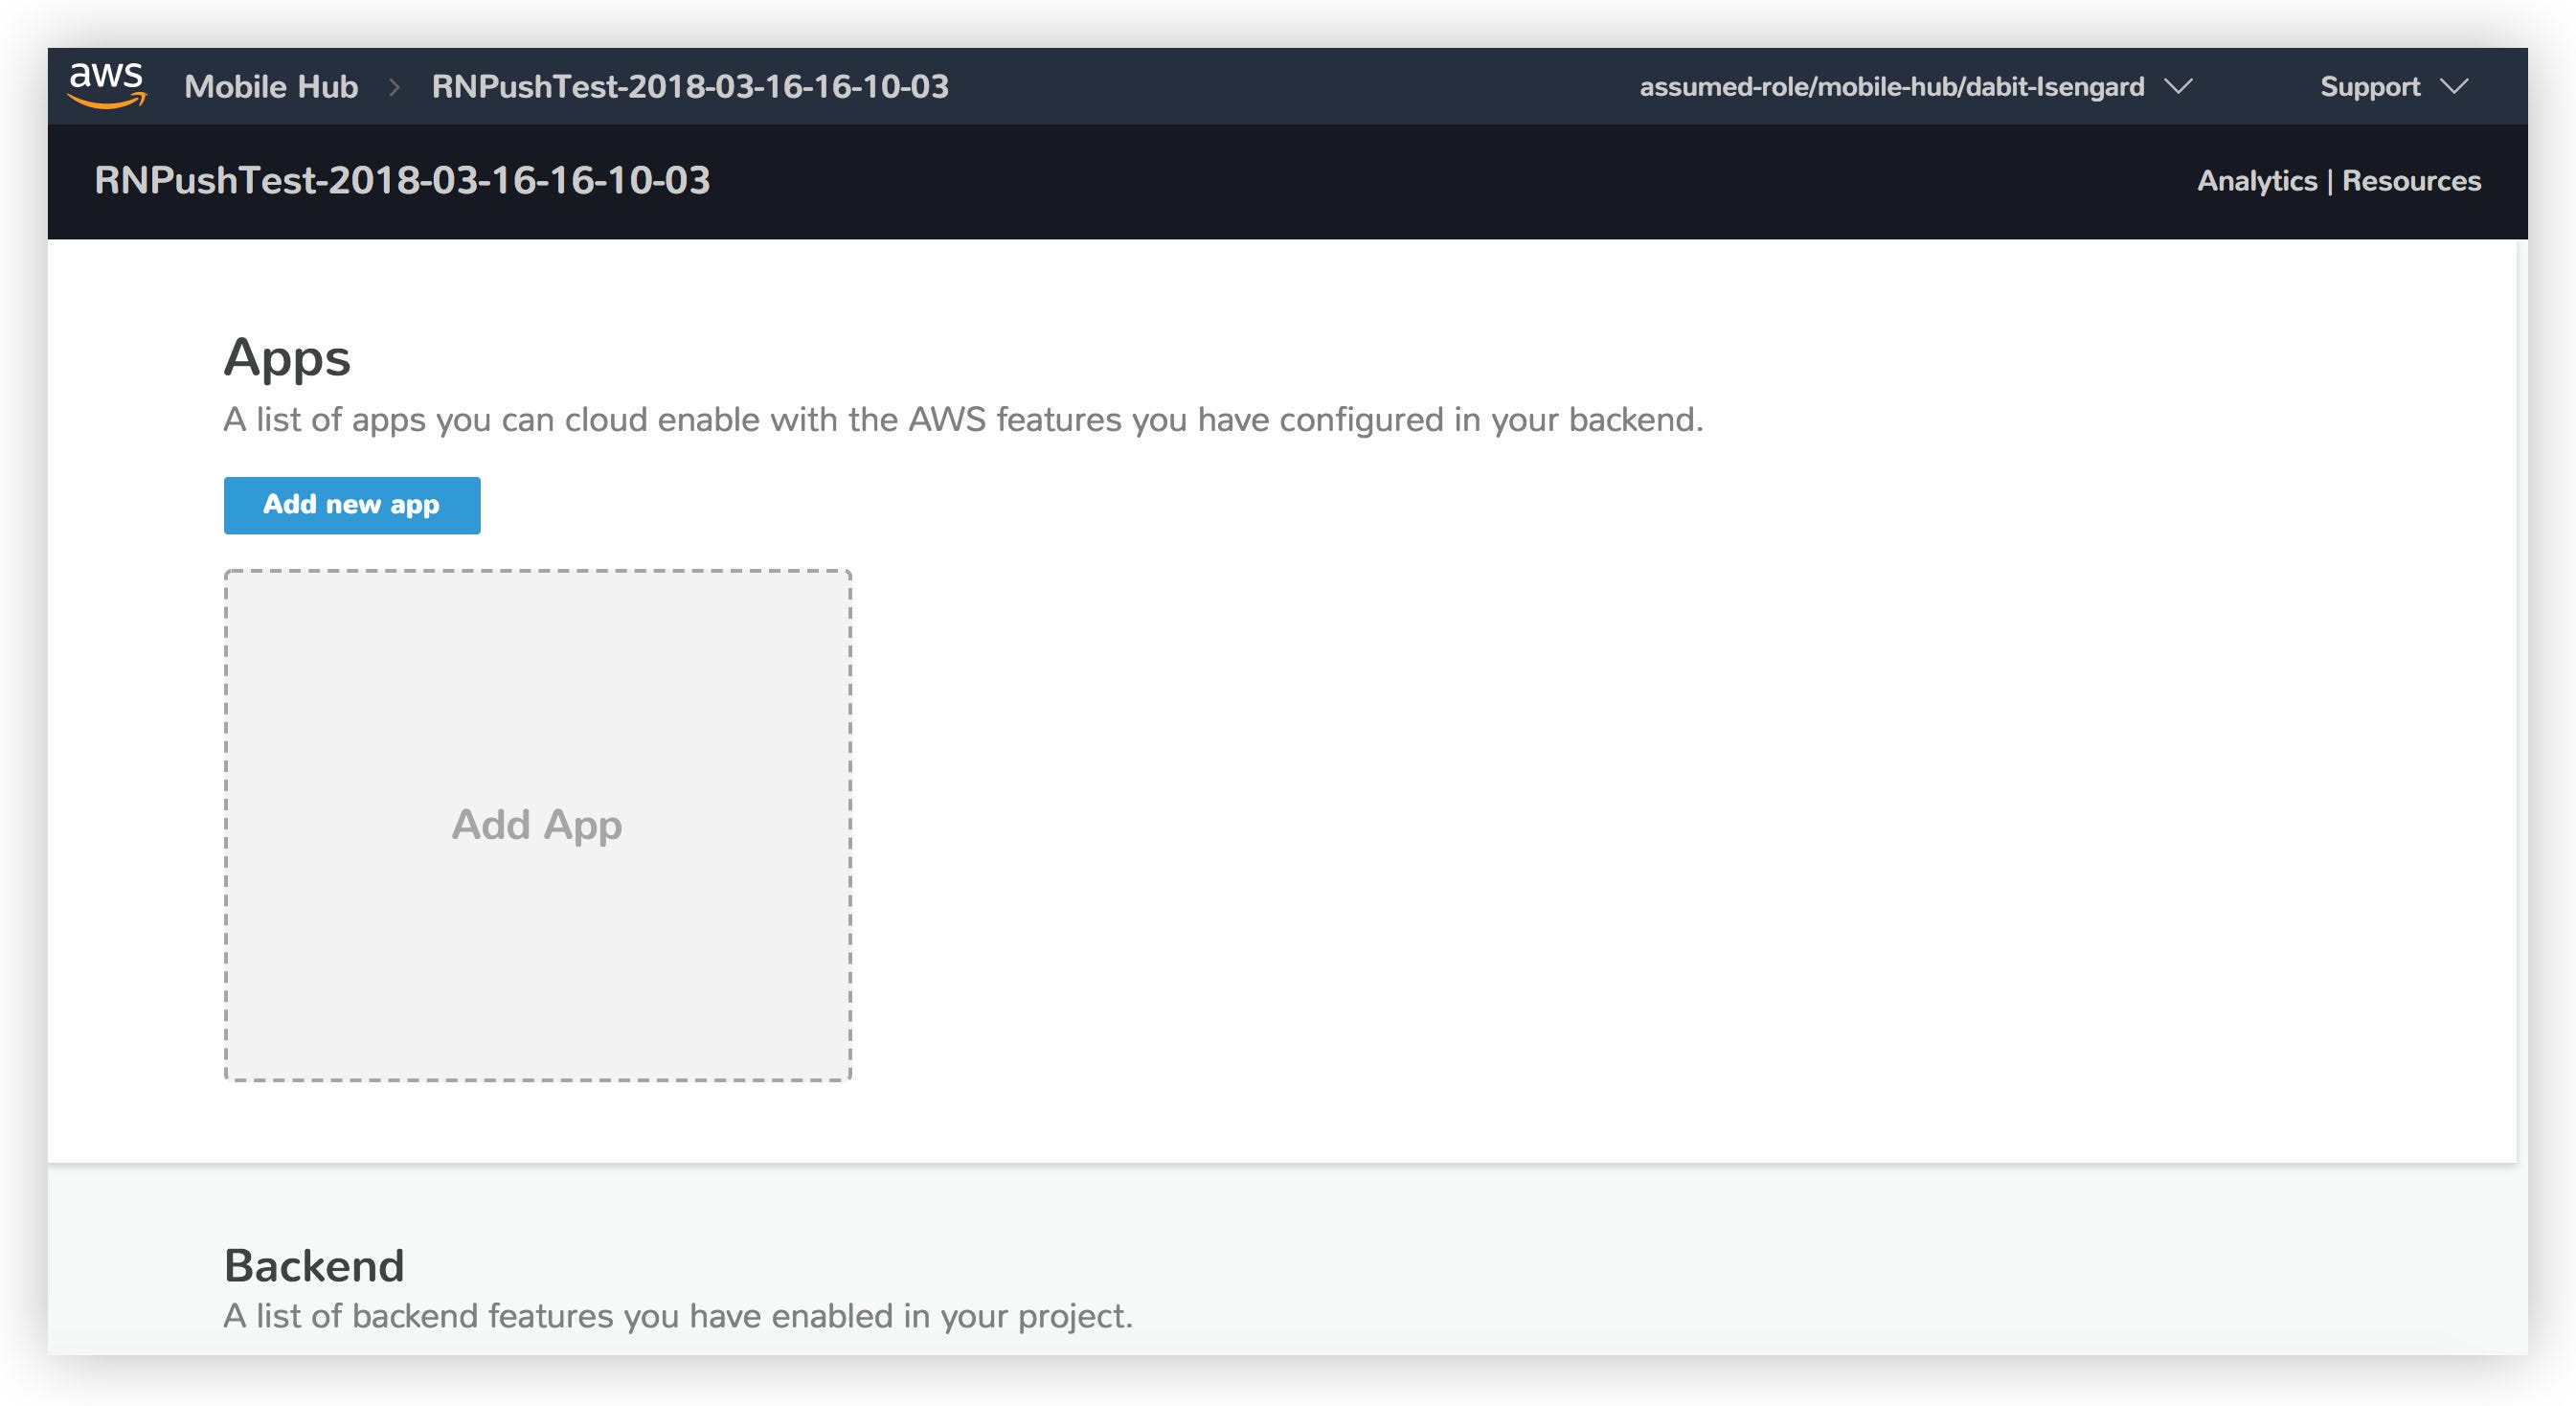Click the Backend section heading
Image resolution: width=2576 pixels, height=1406 pixels.
(314, 1266)
